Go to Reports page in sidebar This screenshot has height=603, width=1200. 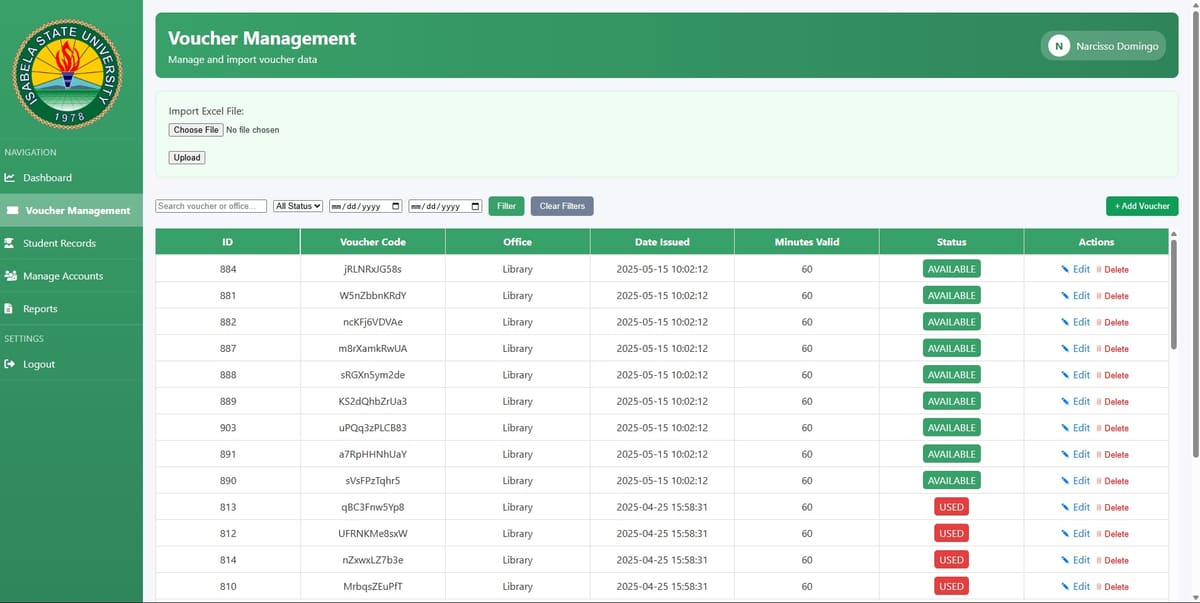tap(40, 309)
